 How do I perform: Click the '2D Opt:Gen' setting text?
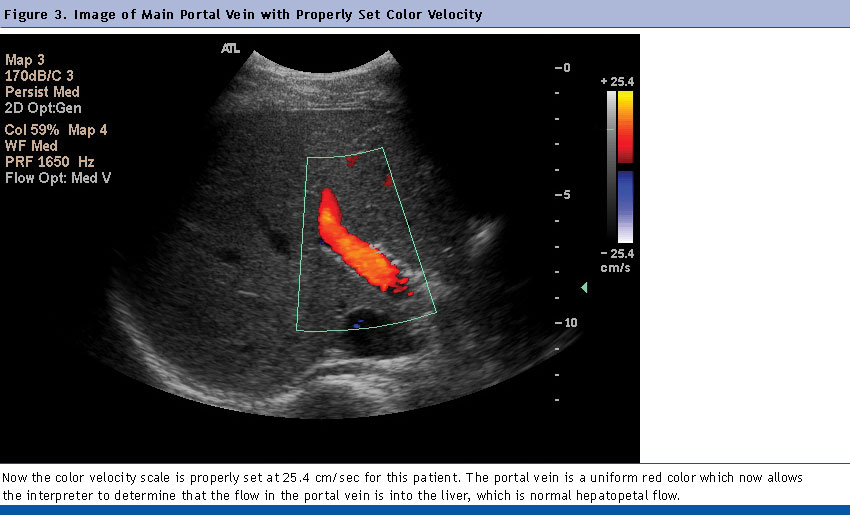click(43, 108)
